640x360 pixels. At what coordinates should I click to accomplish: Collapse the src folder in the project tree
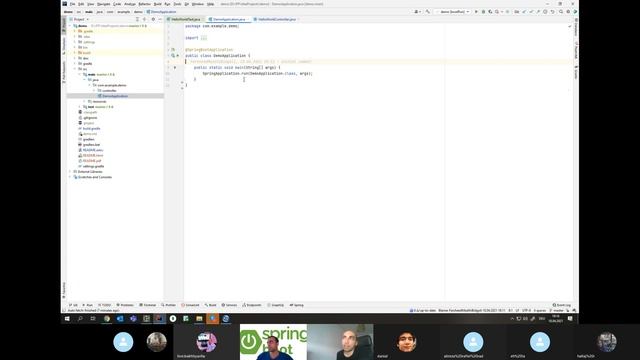(x=75, y=69)
